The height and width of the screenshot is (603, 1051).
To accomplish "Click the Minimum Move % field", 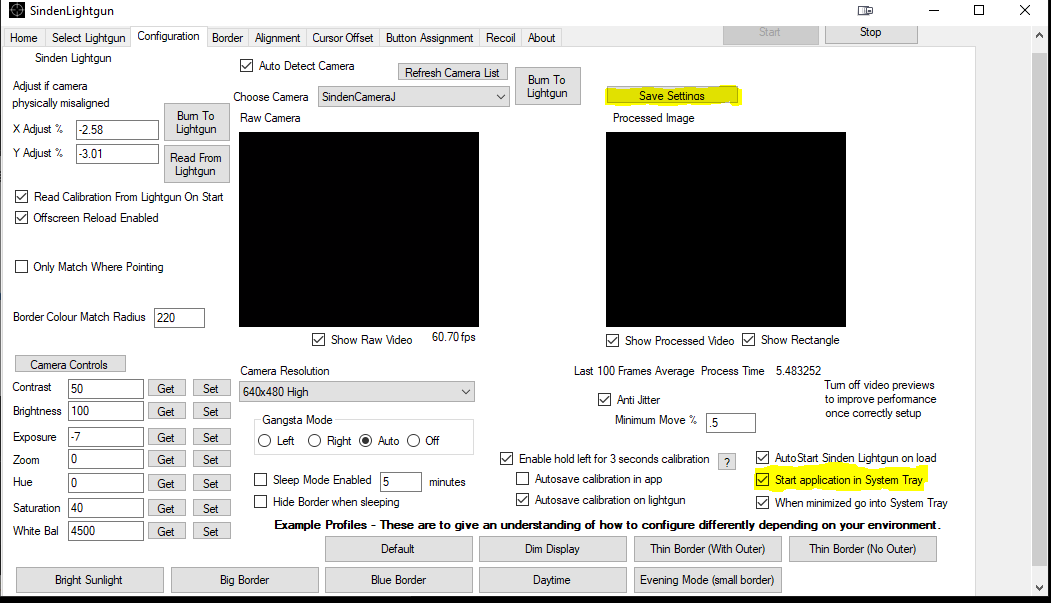I will 731,423.
